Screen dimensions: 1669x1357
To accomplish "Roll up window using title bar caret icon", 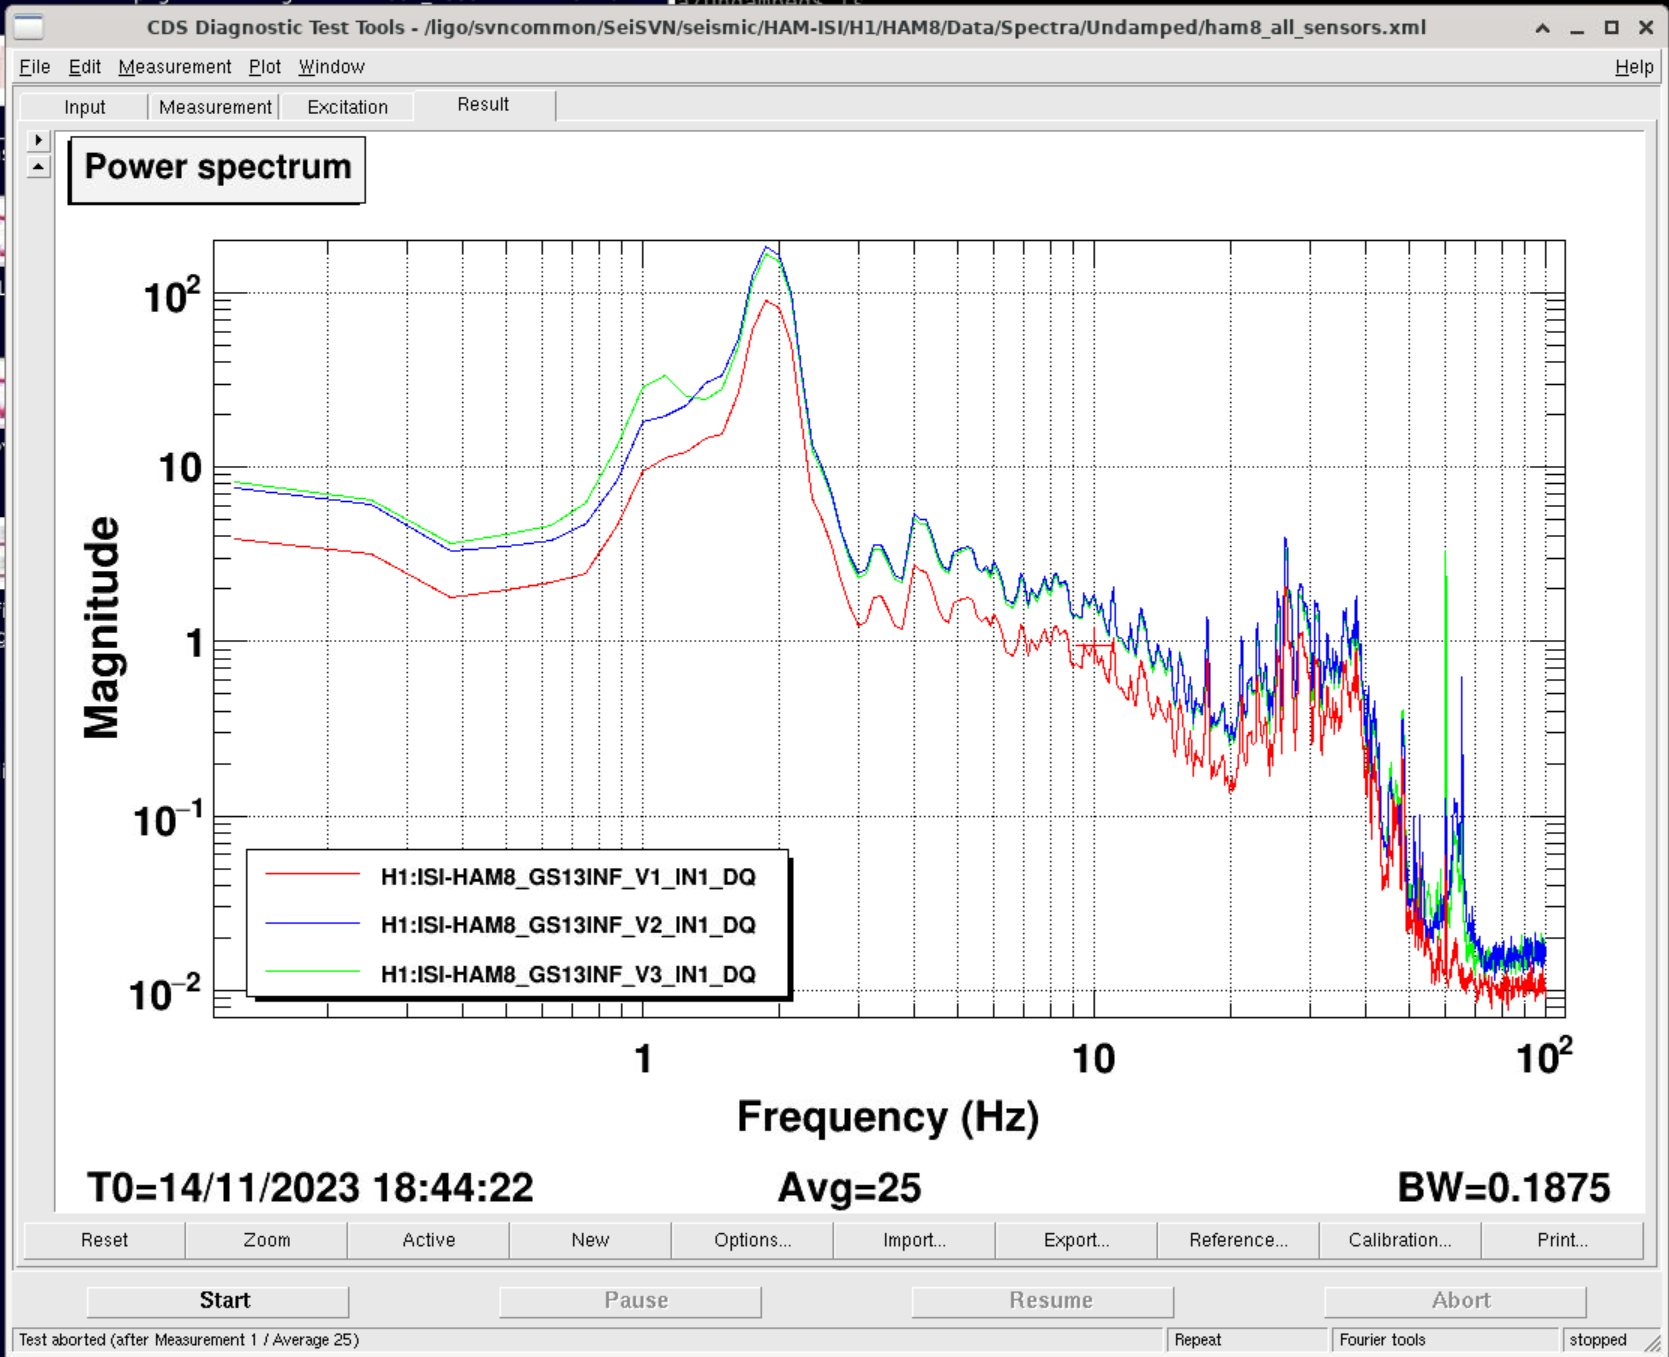I will [x=1543, y=28].
